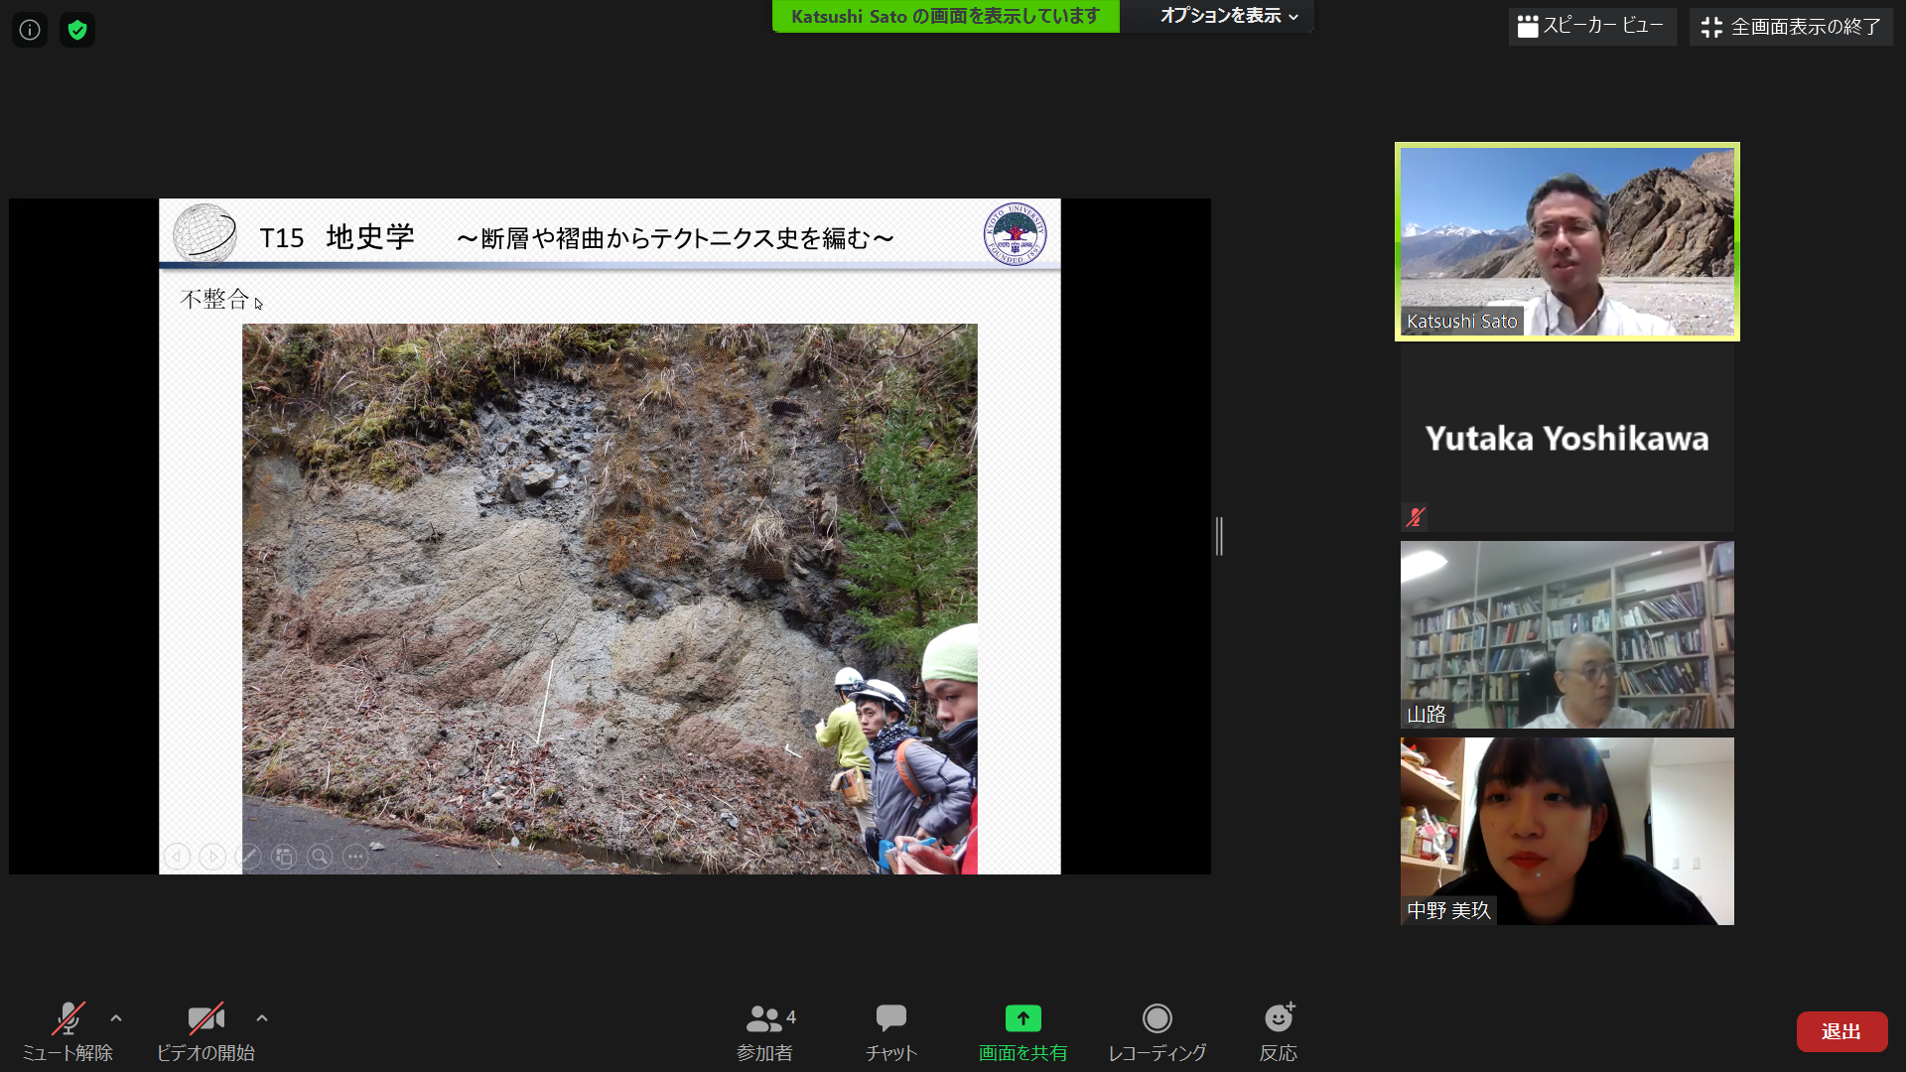The width and height of the screenshot is (1906, 1072).
Task: Click the zoom magnifier in slideshow controls
Action: point(320,857)
